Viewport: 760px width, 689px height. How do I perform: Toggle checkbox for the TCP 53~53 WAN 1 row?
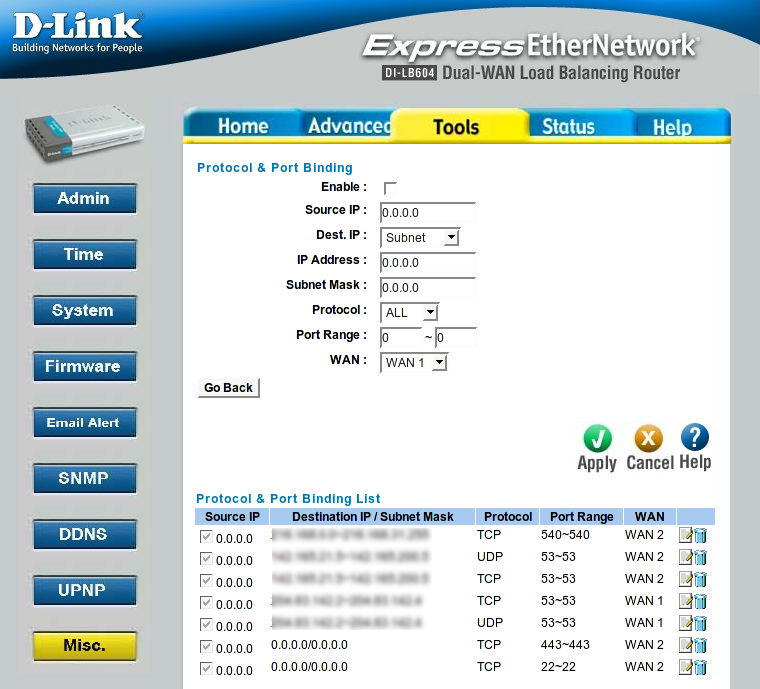(206, 603)
